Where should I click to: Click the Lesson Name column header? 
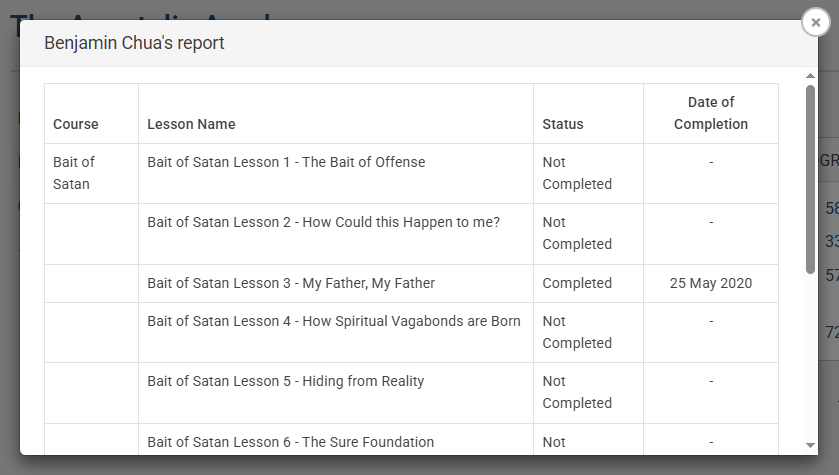(x=191, y=124)
